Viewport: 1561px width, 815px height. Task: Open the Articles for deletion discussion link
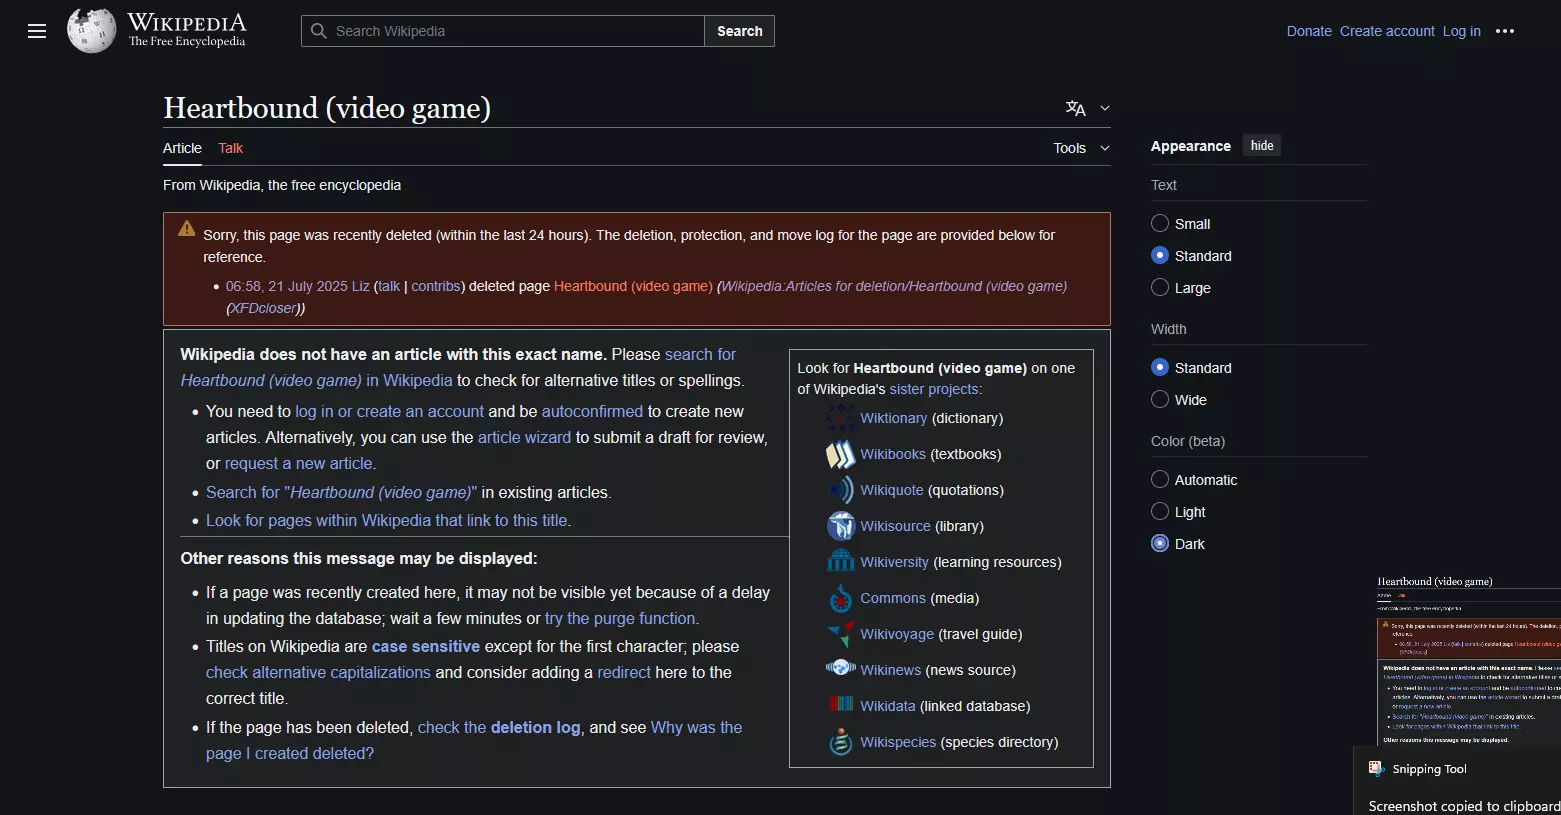coord(894,286)
